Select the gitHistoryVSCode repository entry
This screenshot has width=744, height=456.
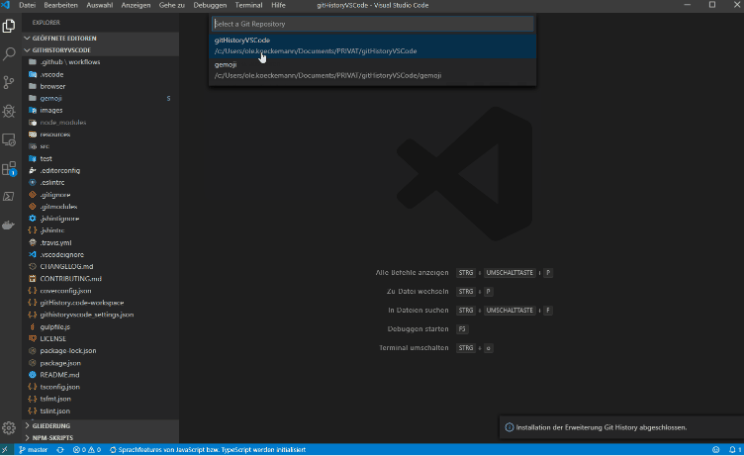click(x=372, y=46)
